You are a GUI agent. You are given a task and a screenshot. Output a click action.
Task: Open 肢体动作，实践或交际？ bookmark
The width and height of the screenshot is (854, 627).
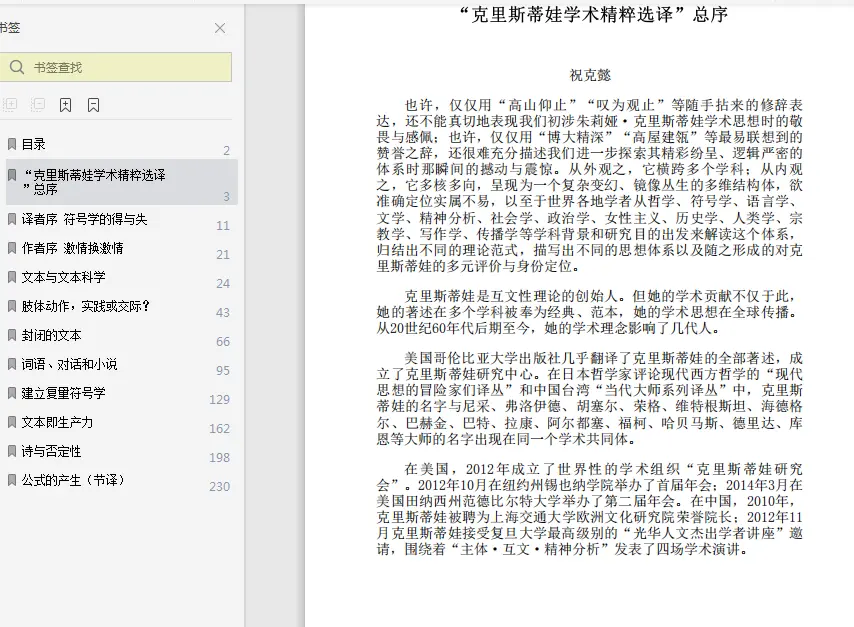(x=86, y=306)
